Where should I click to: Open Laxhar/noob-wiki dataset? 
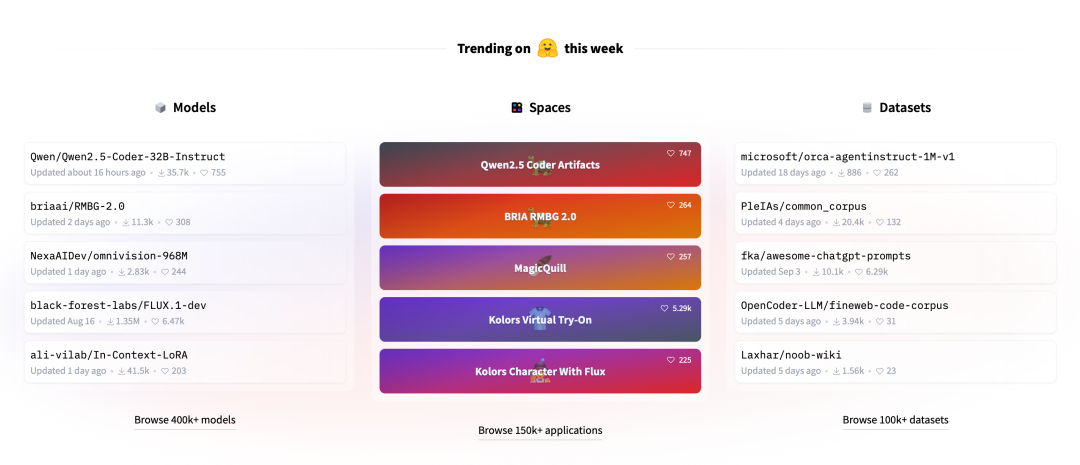[895, 362]
